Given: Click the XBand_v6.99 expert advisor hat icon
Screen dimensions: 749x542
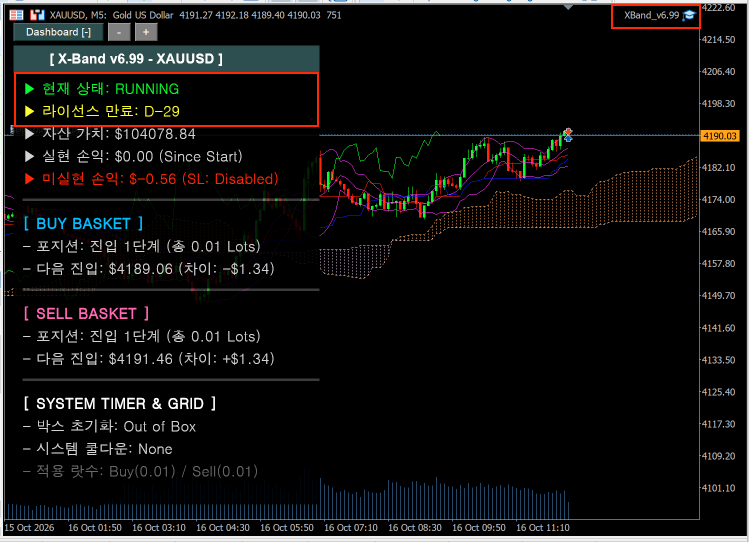Looking at the screenshot, I should coord(688,16).
